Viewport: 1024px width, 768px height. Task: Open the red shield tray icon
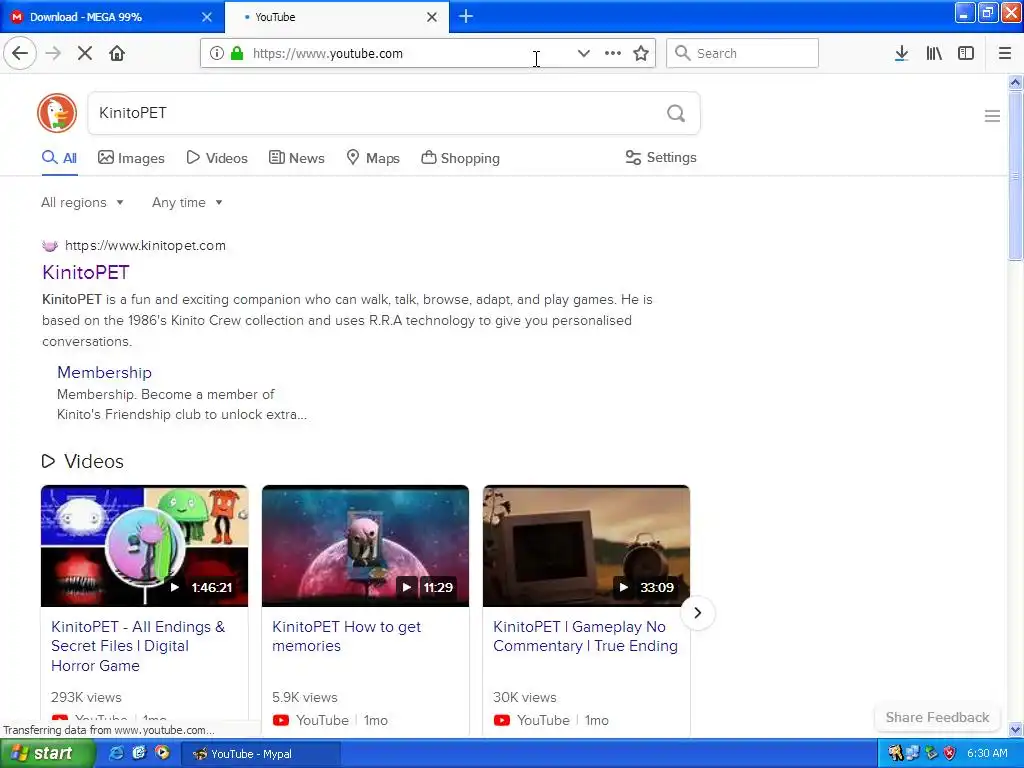pyautogui.click(x=950, y=753)
